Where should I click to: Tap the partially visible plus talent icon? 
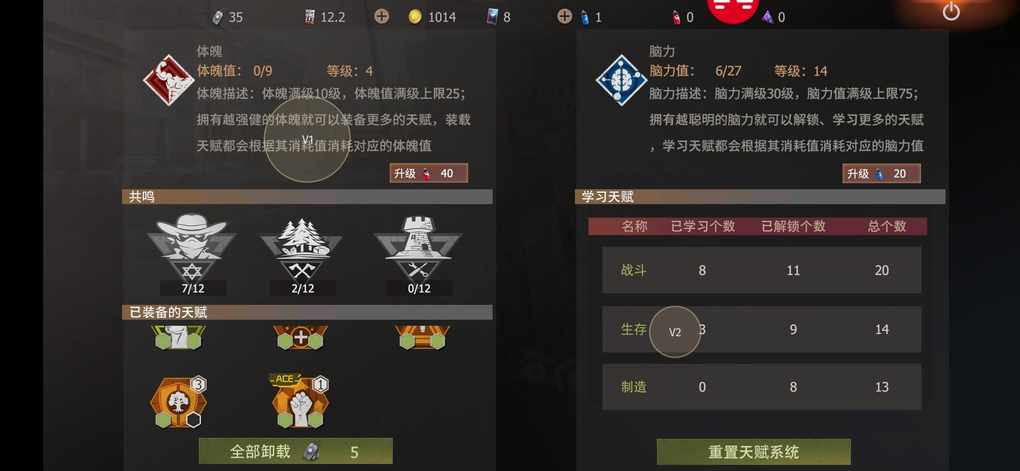(300, 337)
